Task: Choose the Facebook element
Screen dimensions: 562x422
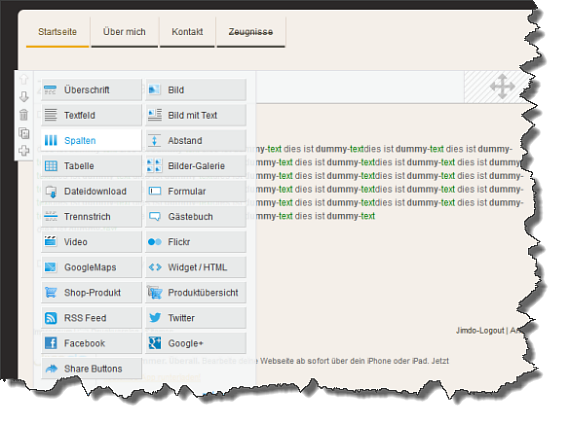Action: (91, 343)
